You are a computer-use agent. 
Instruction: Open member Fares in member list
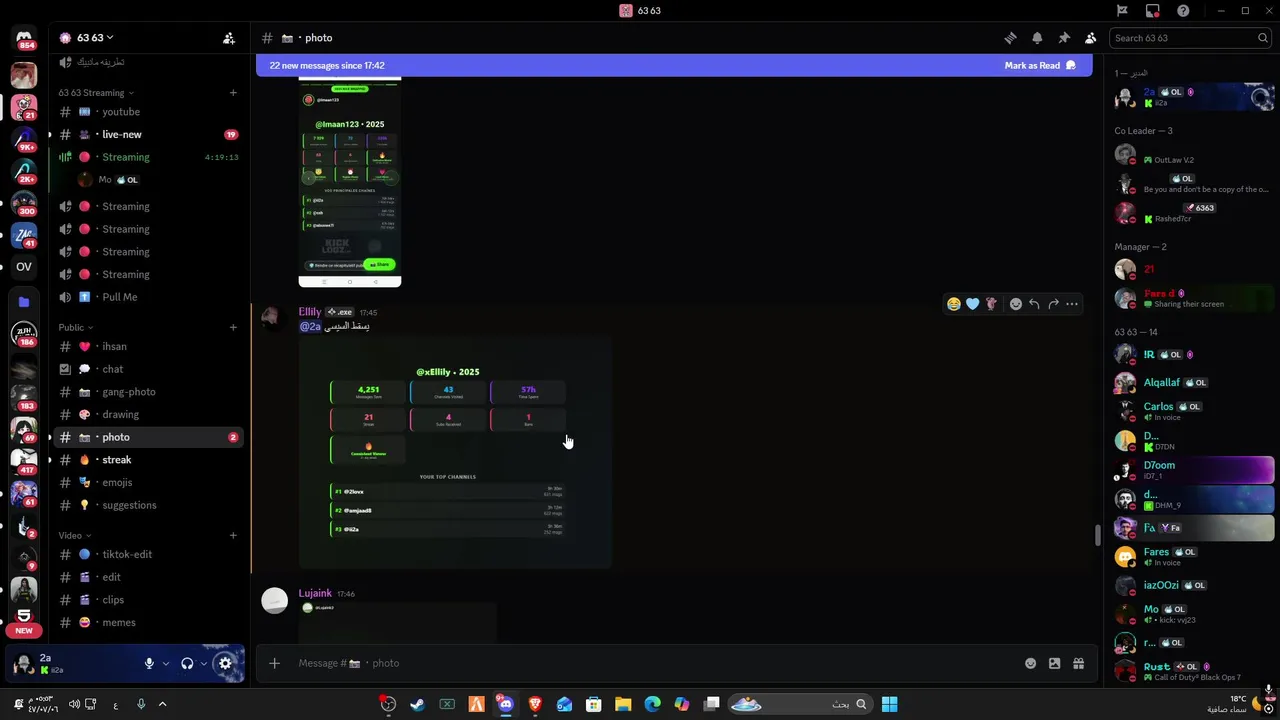pos(1192,556)
